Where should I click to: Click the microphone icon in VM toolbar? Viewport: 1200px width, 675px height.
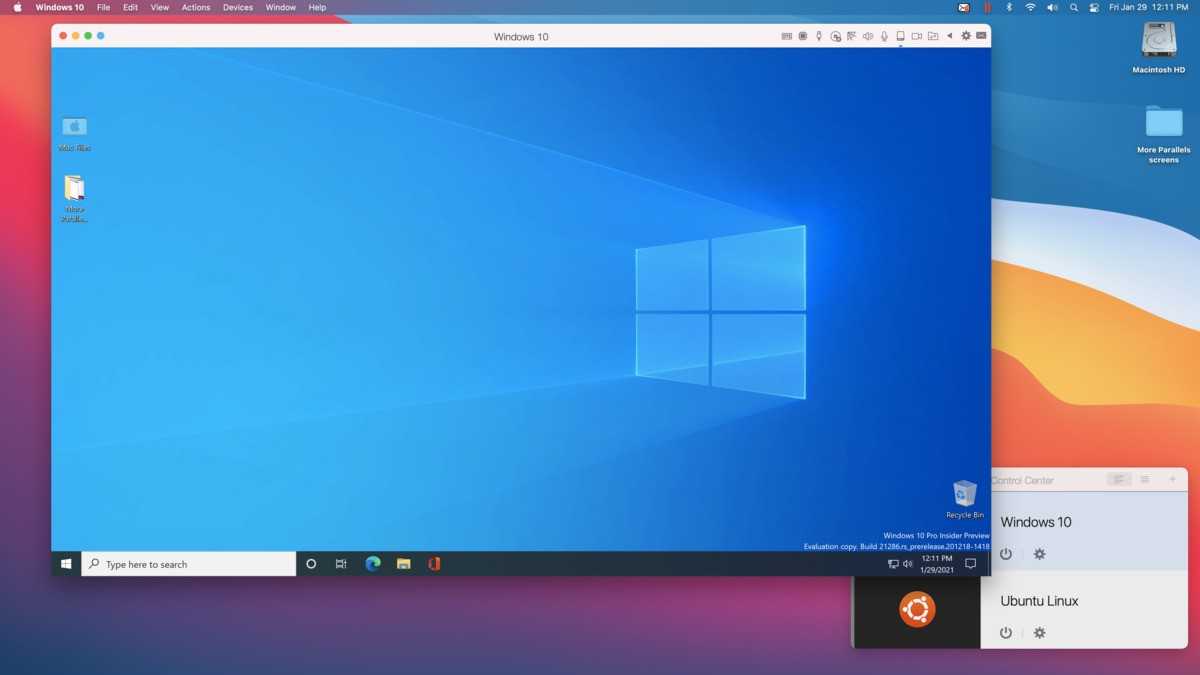[884, 36]
